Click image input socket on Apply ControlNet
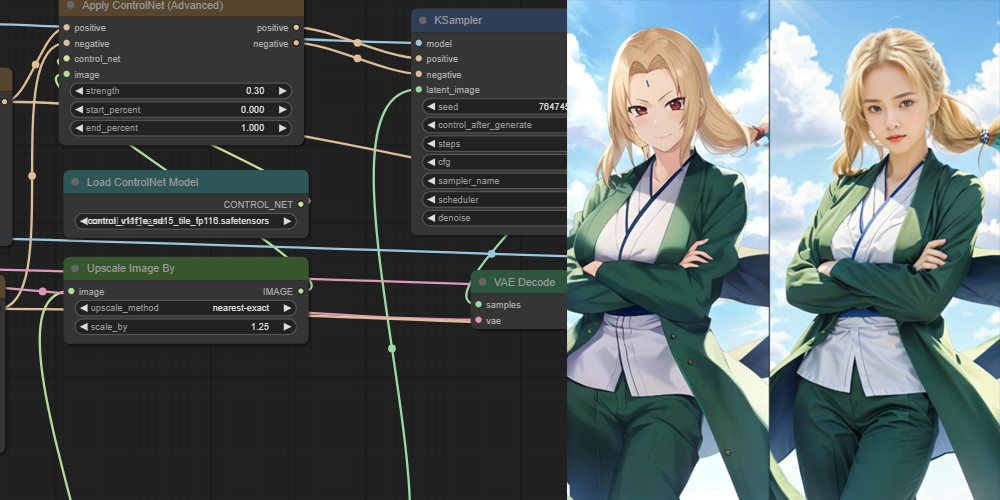Screen dimensions: 1000x500 coord(66,75)
